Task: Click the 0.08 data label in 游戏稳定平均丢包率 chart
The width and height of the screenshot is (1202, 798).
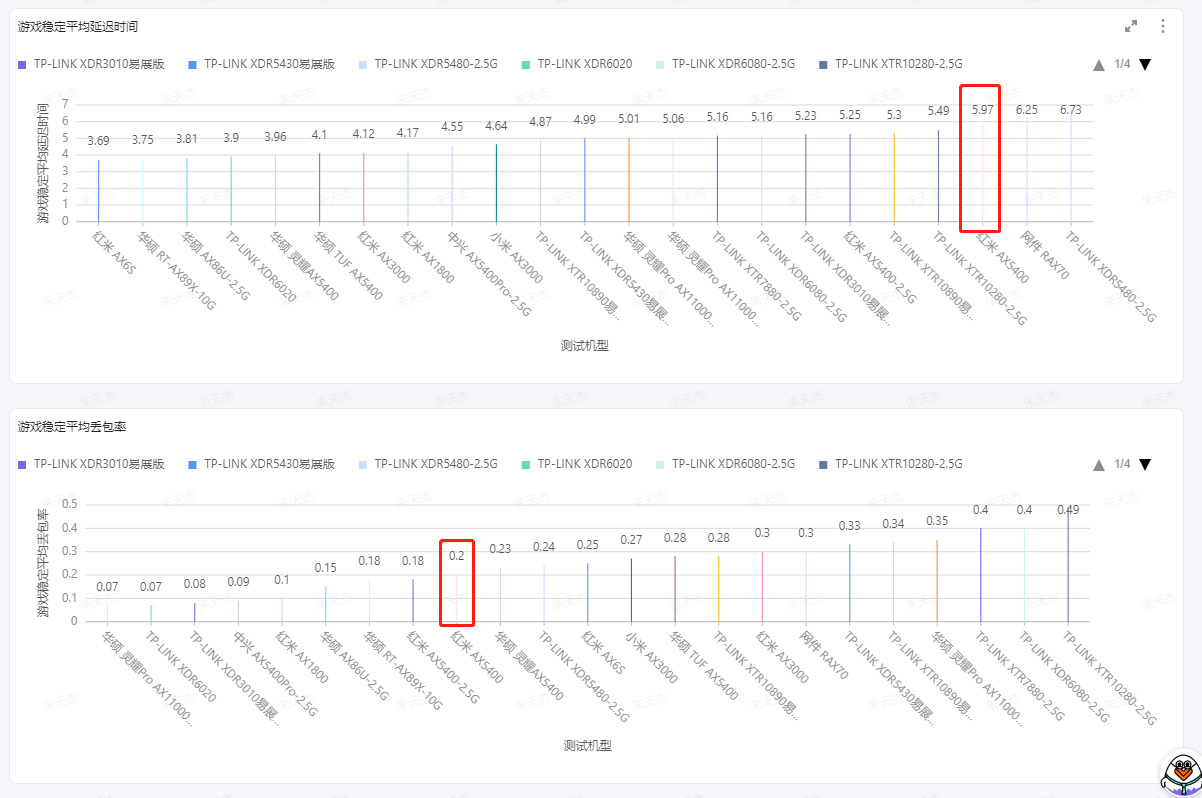Action: pos(195,583)
